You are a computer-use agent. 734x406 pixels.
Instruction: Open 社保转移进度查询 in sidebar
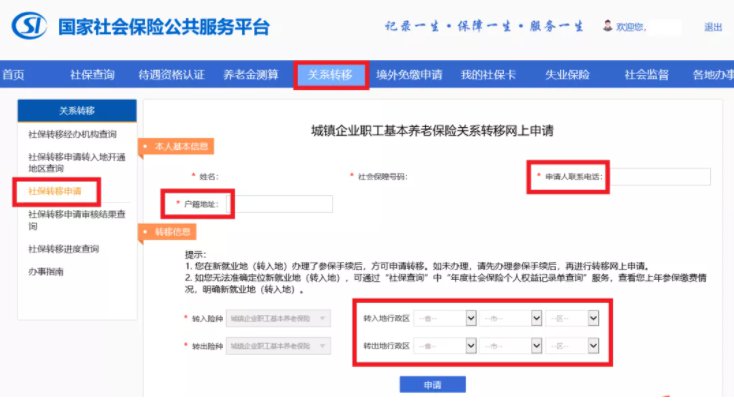click(64, 249)
